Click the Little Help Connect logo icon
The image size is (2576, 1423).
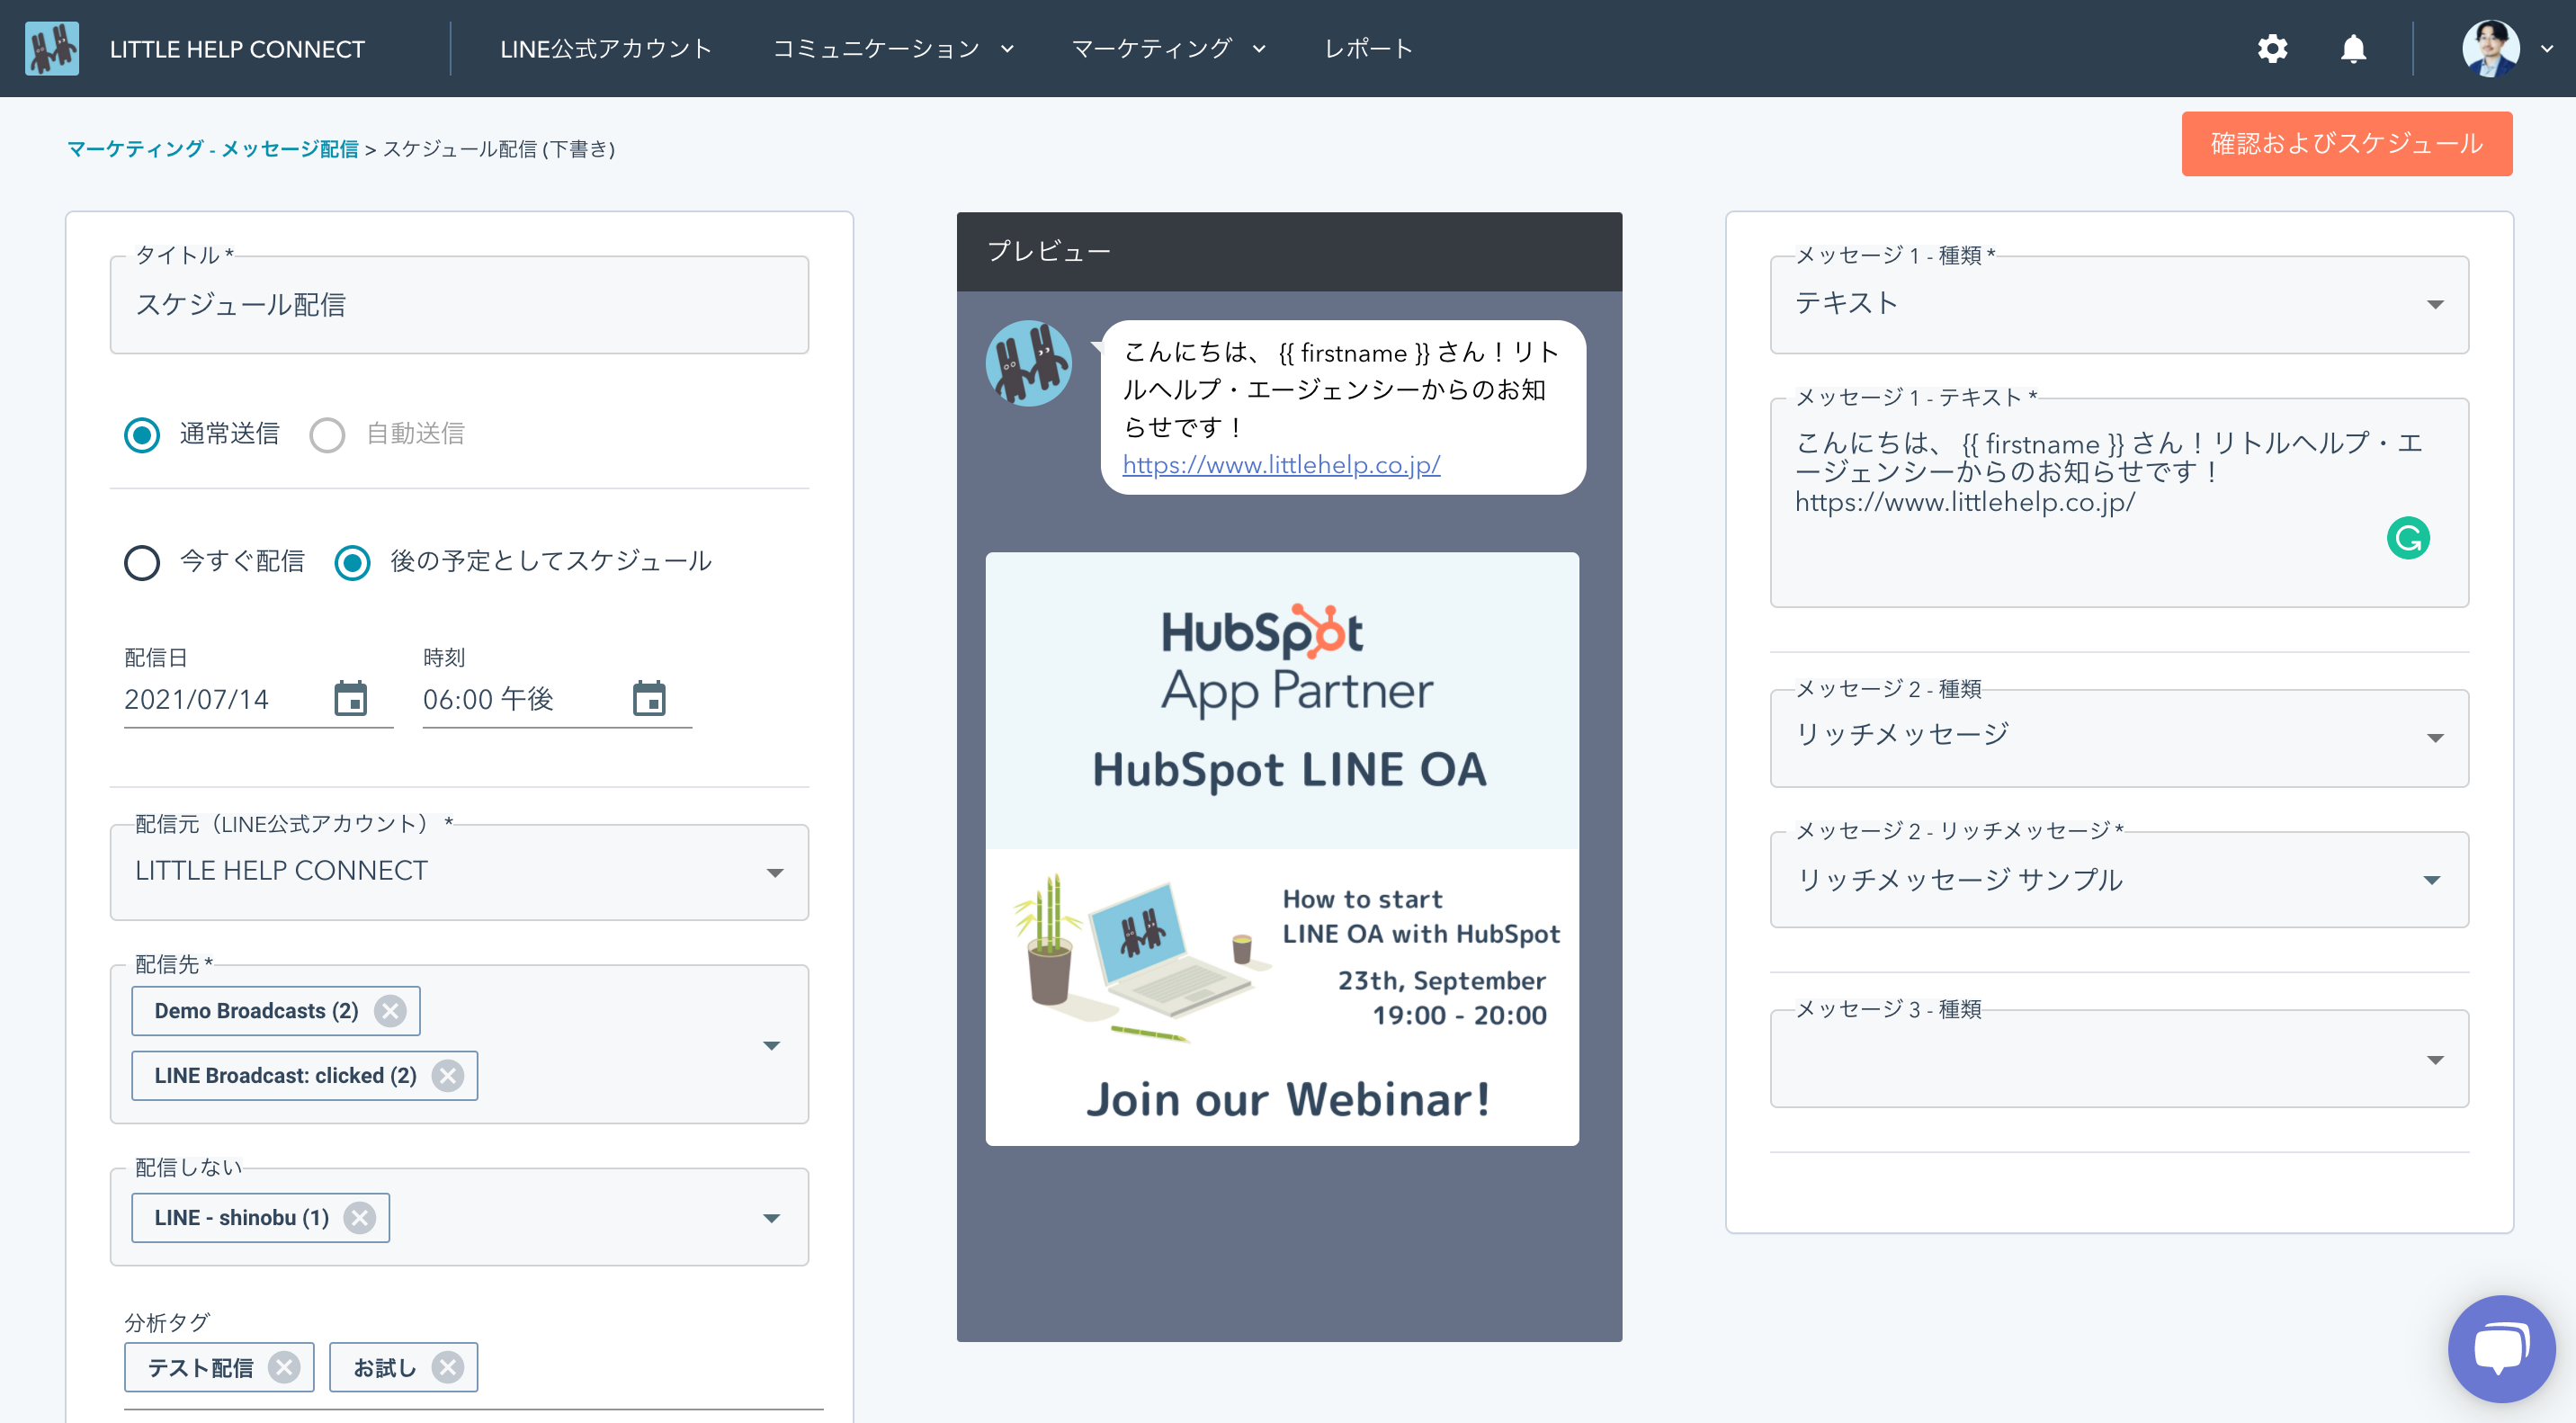click(x=52, y=48)
